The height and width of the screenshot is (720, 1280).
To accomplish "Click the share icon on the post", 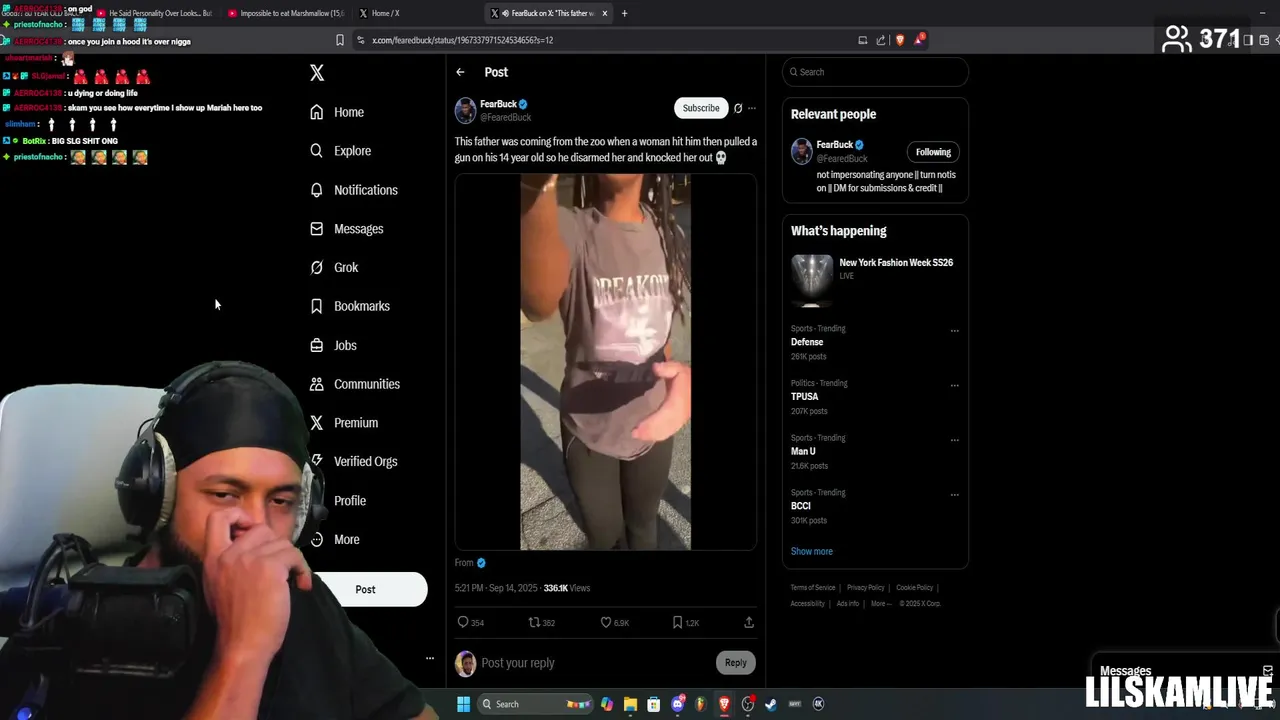I will coord(749,622).
